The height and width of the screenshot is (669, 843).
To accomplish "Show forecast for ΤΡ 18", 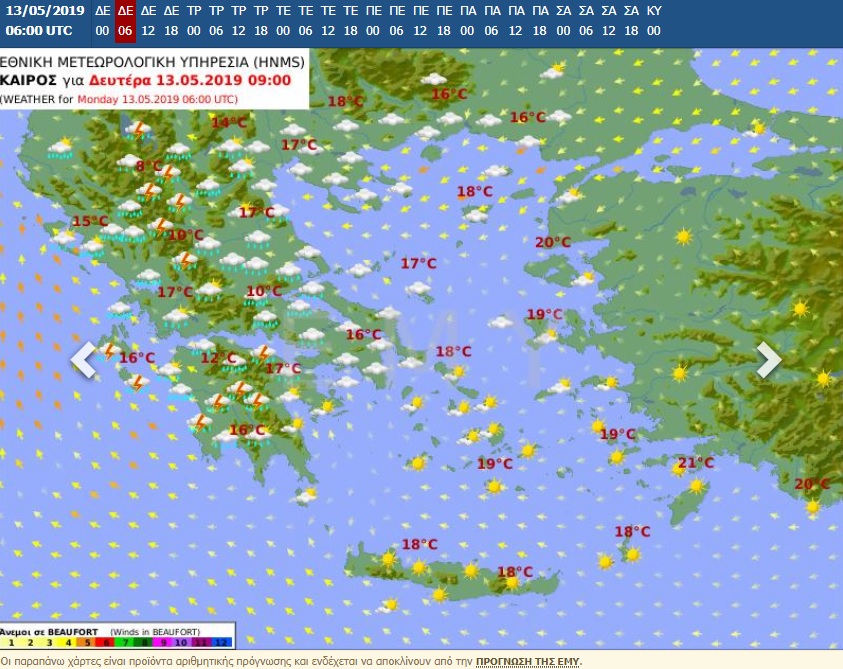I will tap(261, 21).
